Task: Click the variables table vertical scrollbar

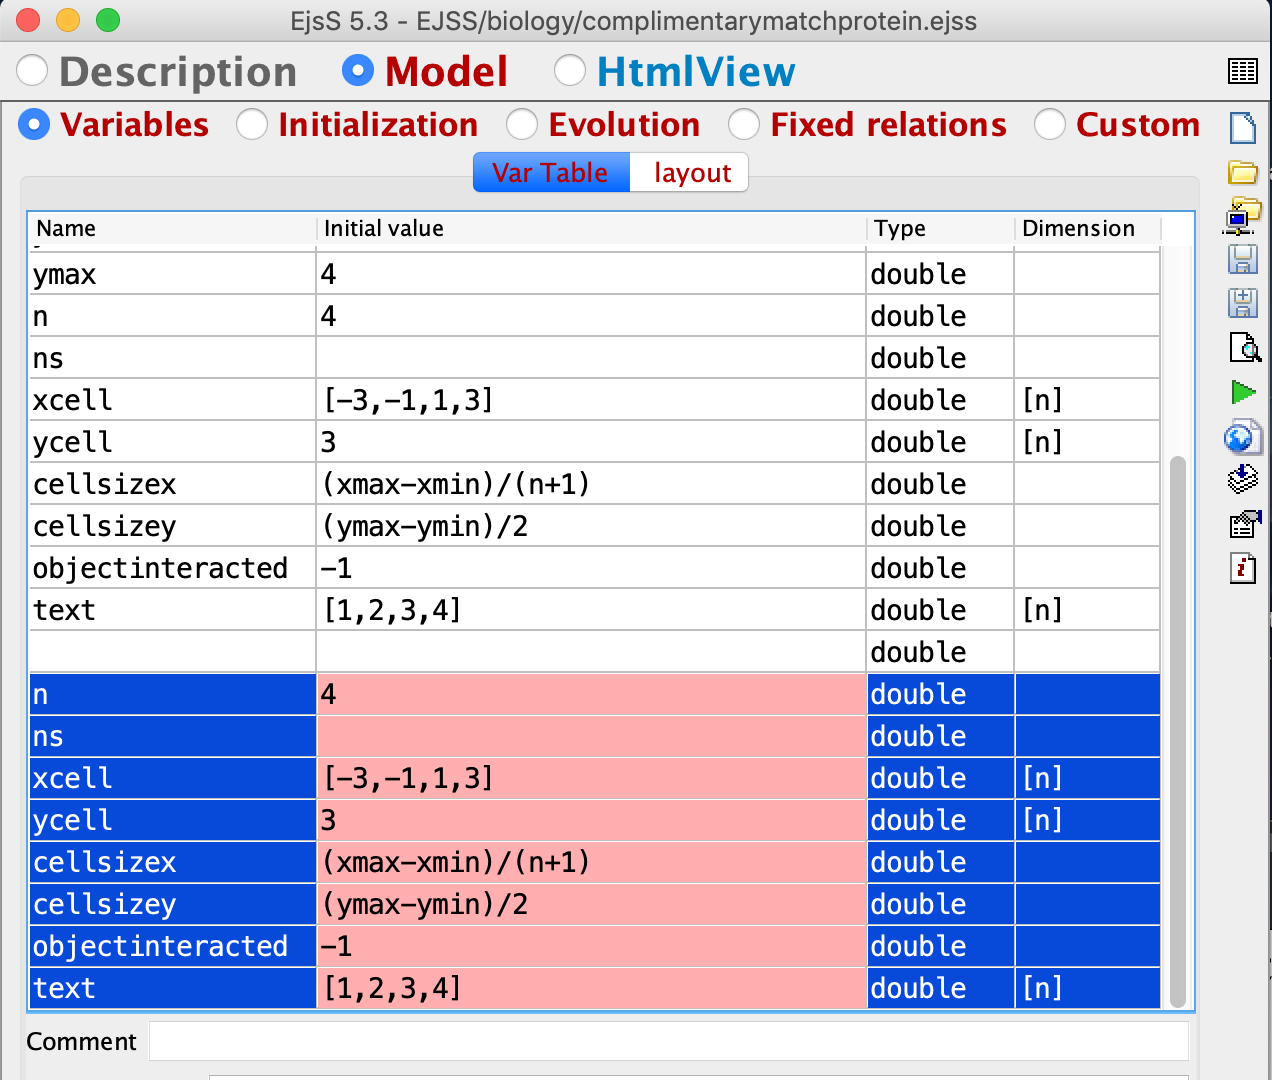Action: [x=1178, y=730]
